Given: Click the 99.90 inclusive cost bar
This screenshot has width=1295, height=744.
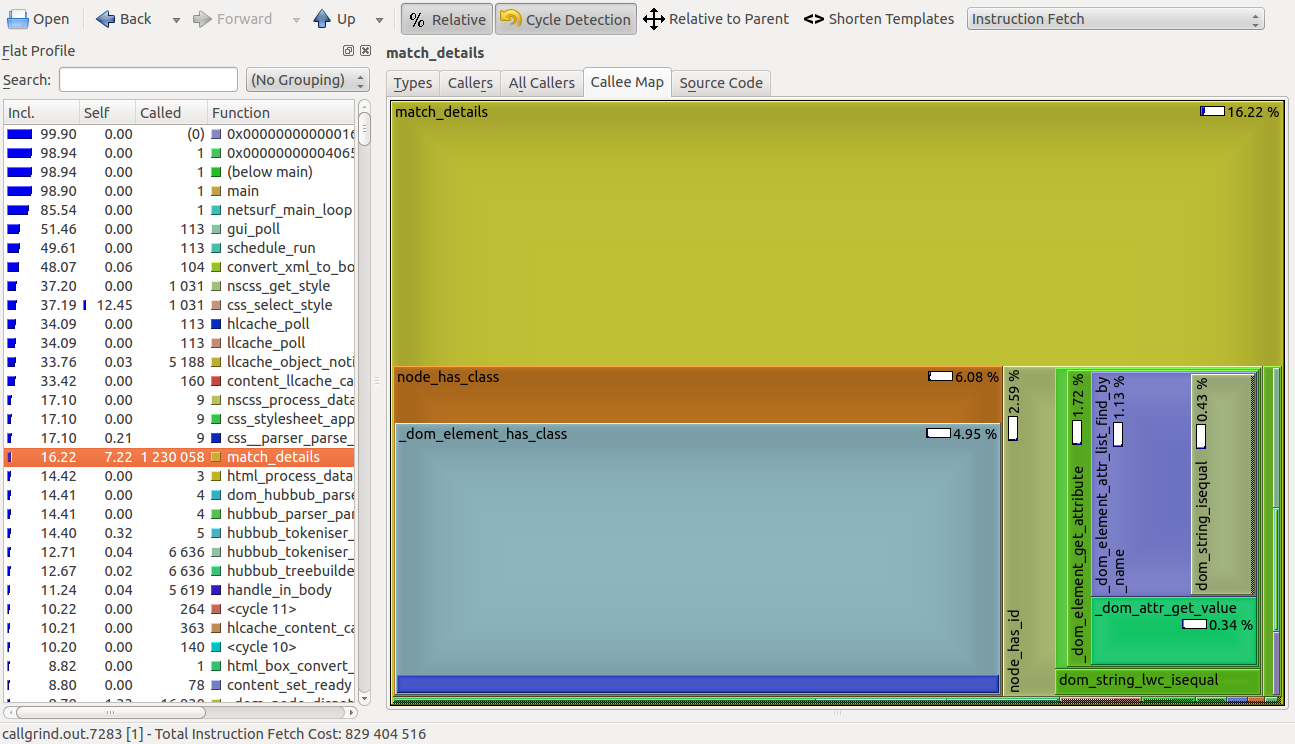Looking at the screenshot, I should tap(20, 134).
